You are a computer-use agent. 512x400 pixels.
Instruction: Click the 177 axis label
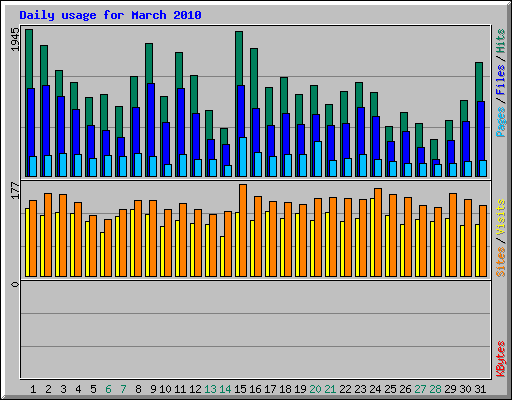point(16,191)
